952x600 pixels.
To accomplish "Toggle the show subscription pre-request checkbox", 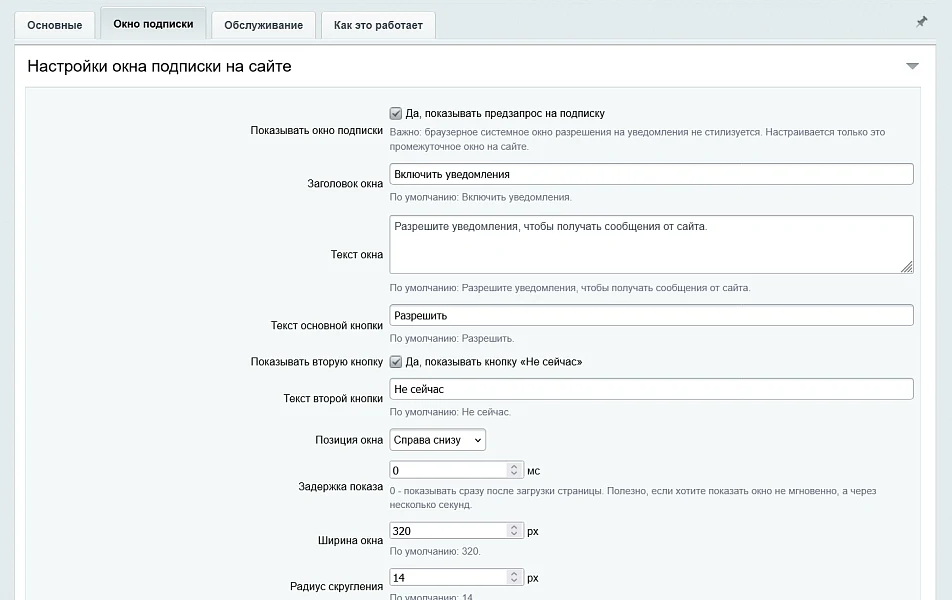I will pyautogui.click(x=396, y=114).
